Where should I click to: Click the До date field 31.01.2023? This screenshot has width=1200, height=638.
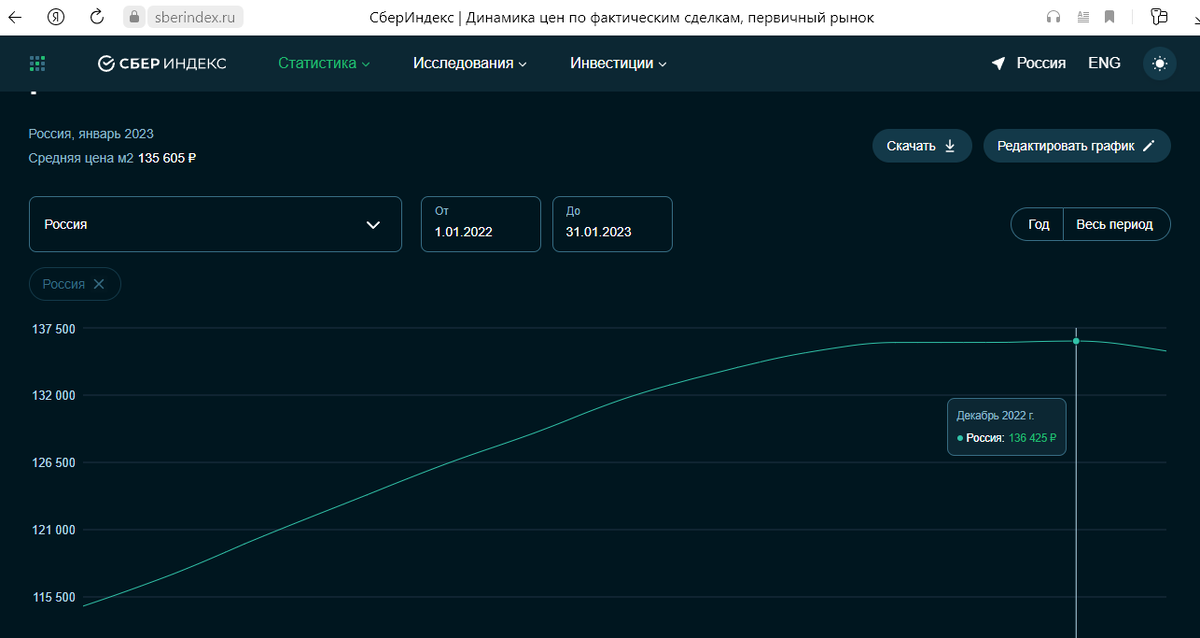(612, 224)
